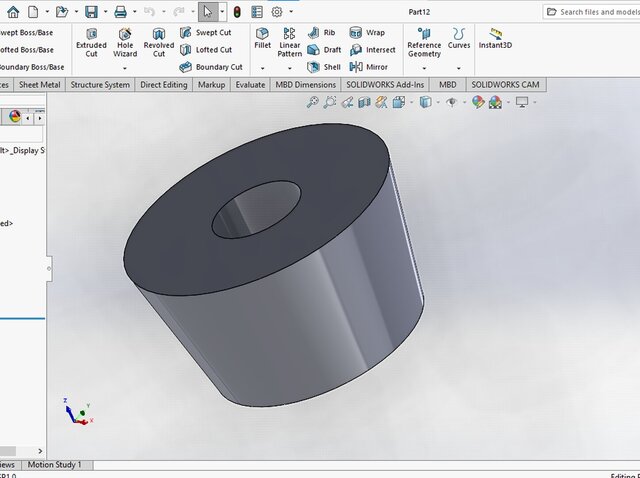Open the DisplayManager color ball tab
This screenshot has width=640, height=478.
[15, 117]
